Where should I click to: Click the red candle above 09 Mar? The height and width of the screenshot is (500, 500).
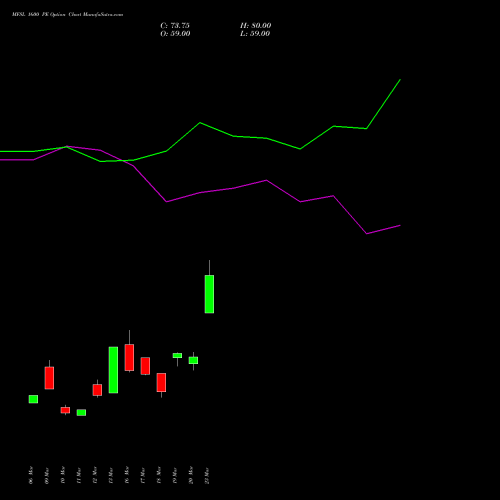pyautogui.click(x=49, y=378)
